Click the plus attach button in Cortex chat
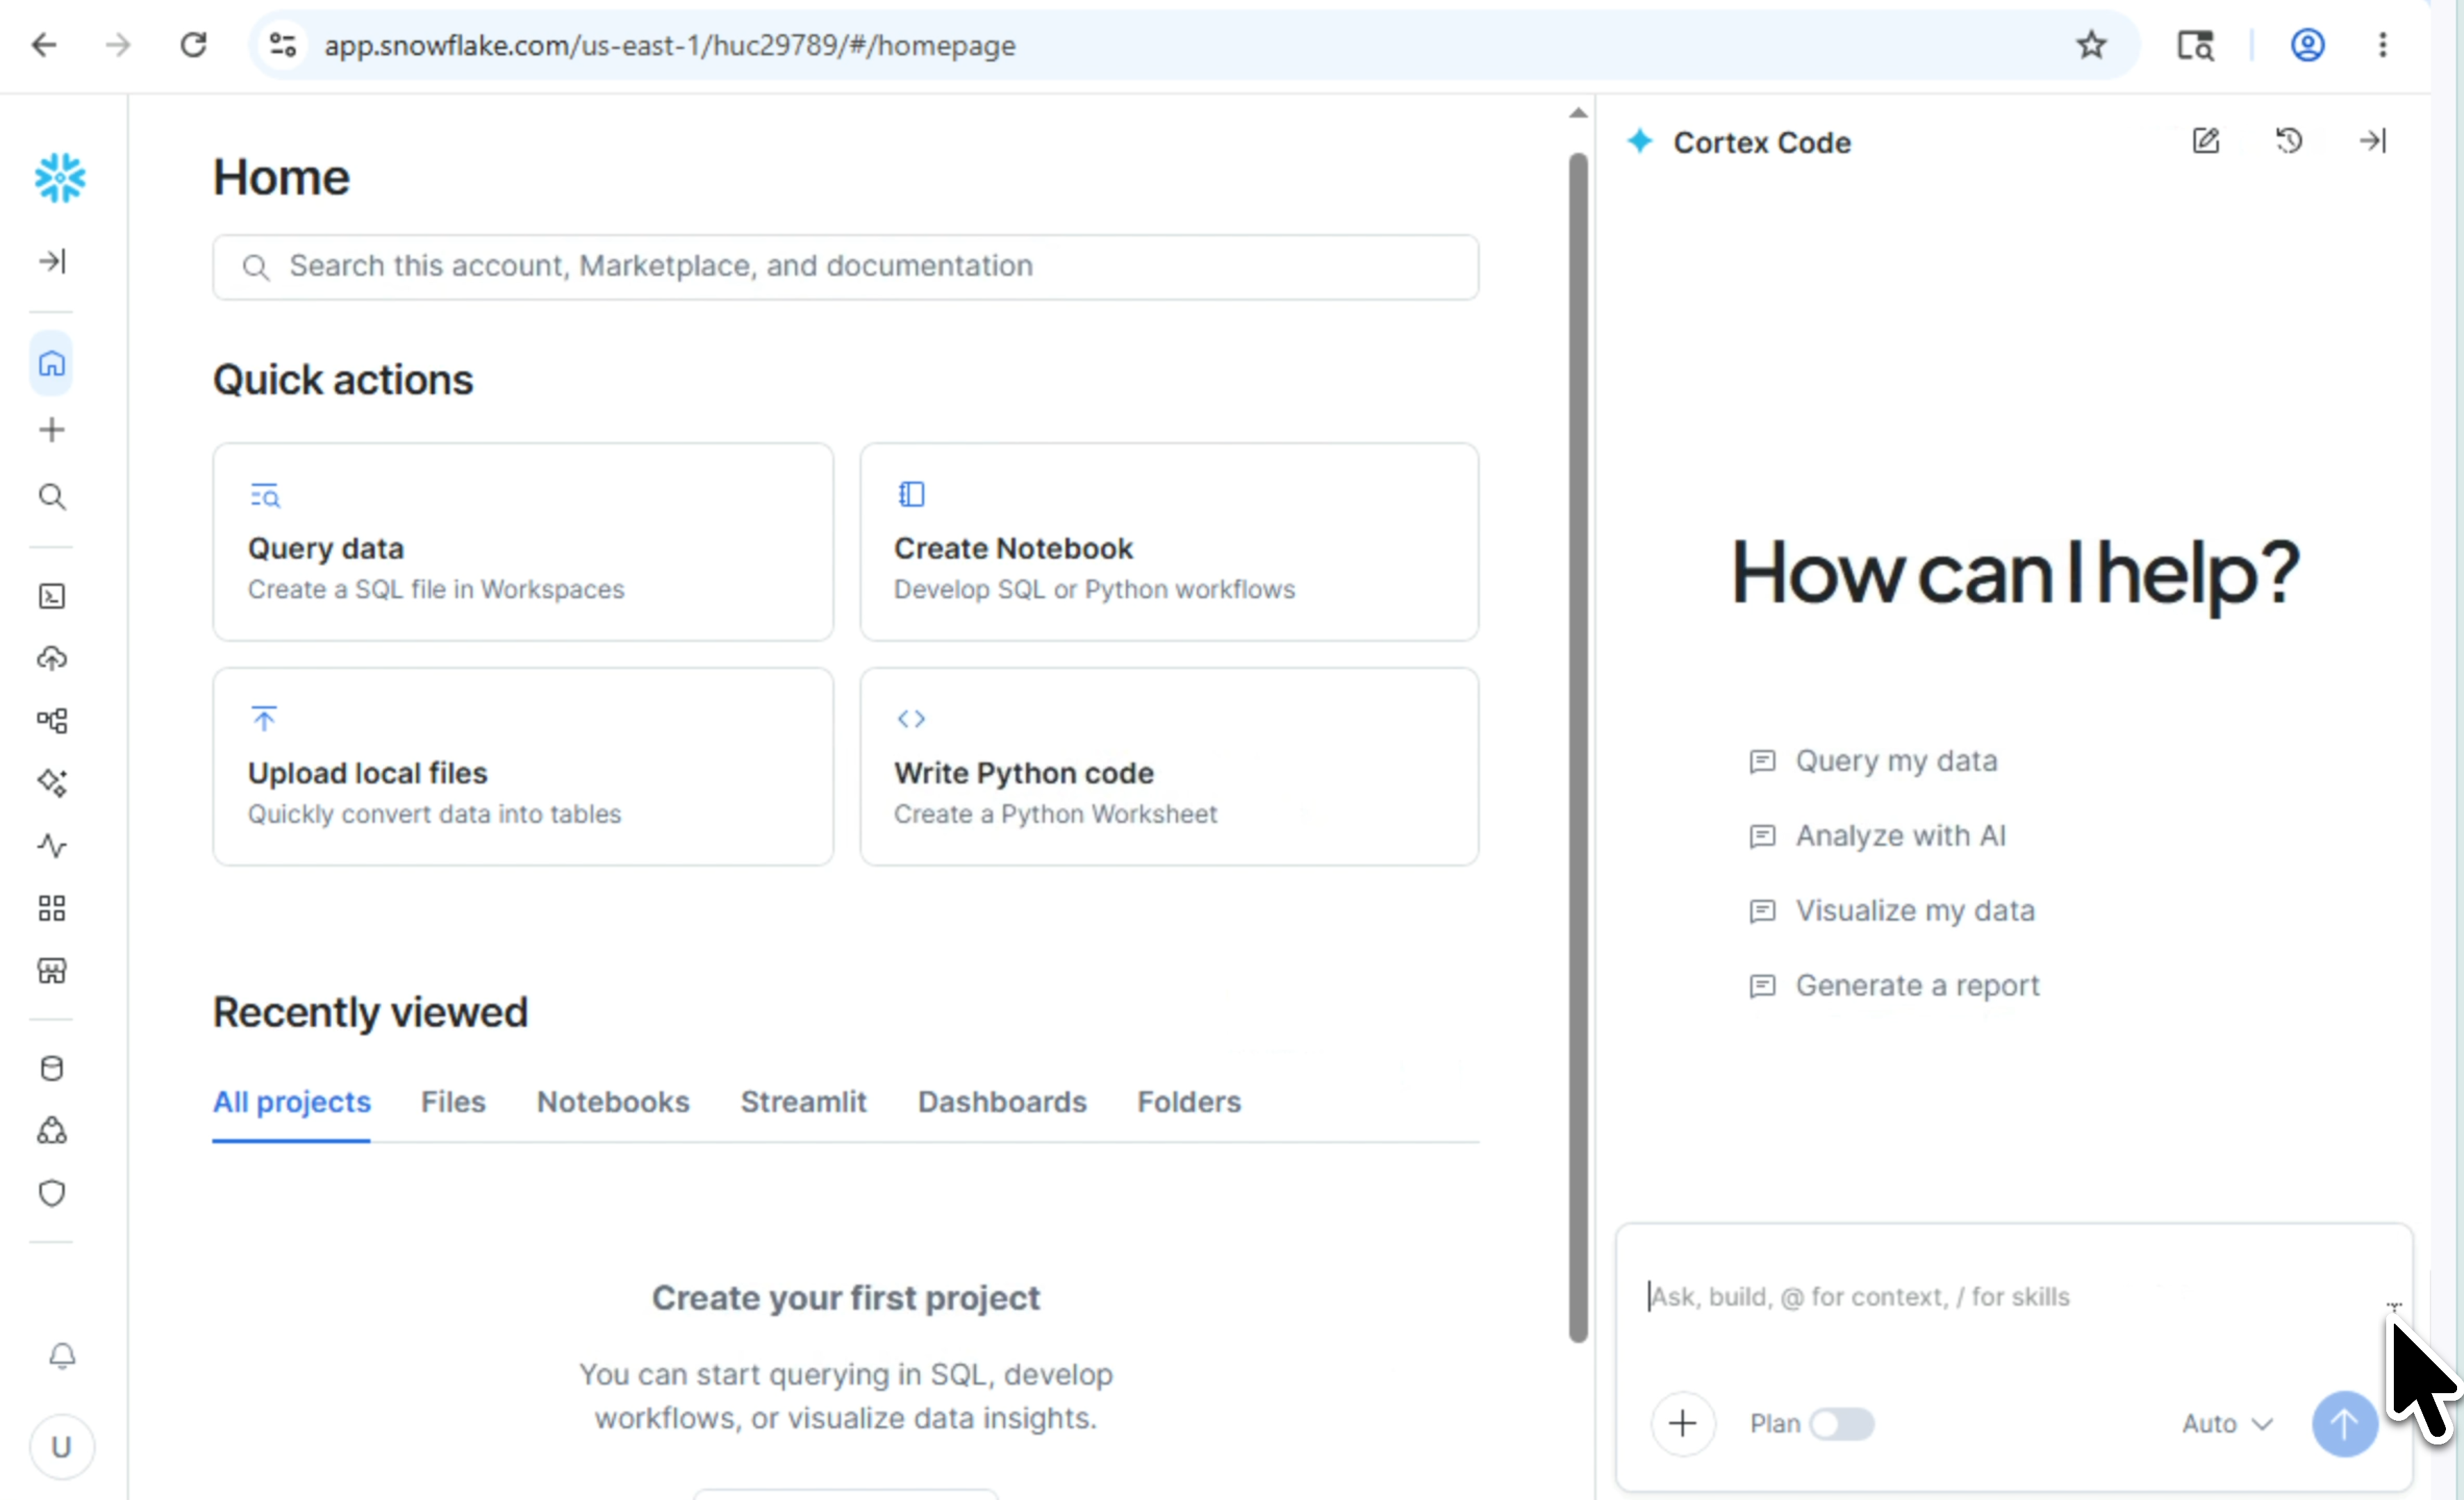The width and height of the screenshot is (2464, 1500). (x=1683, y=1423)
